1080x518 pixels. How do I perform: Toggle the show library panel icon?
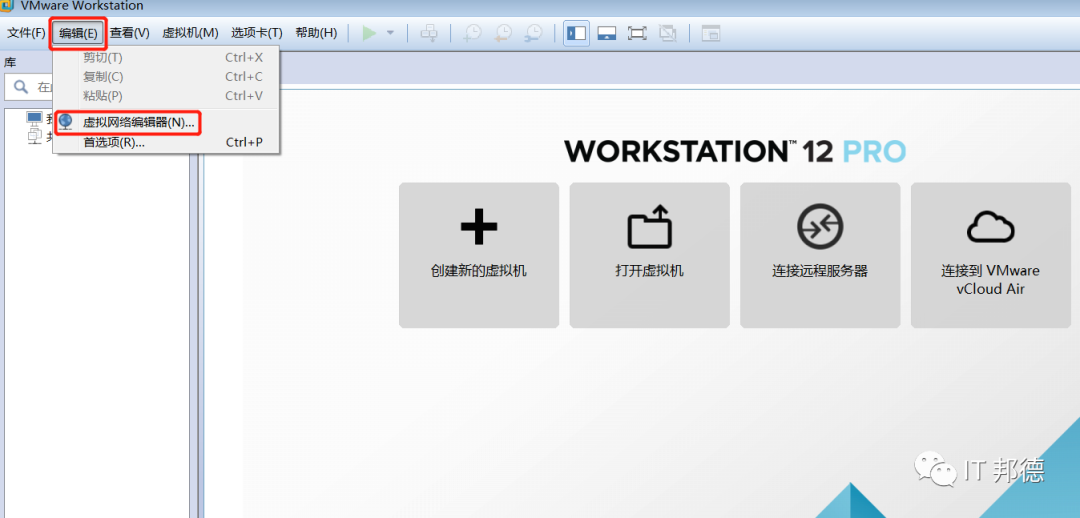coord(577,33)
